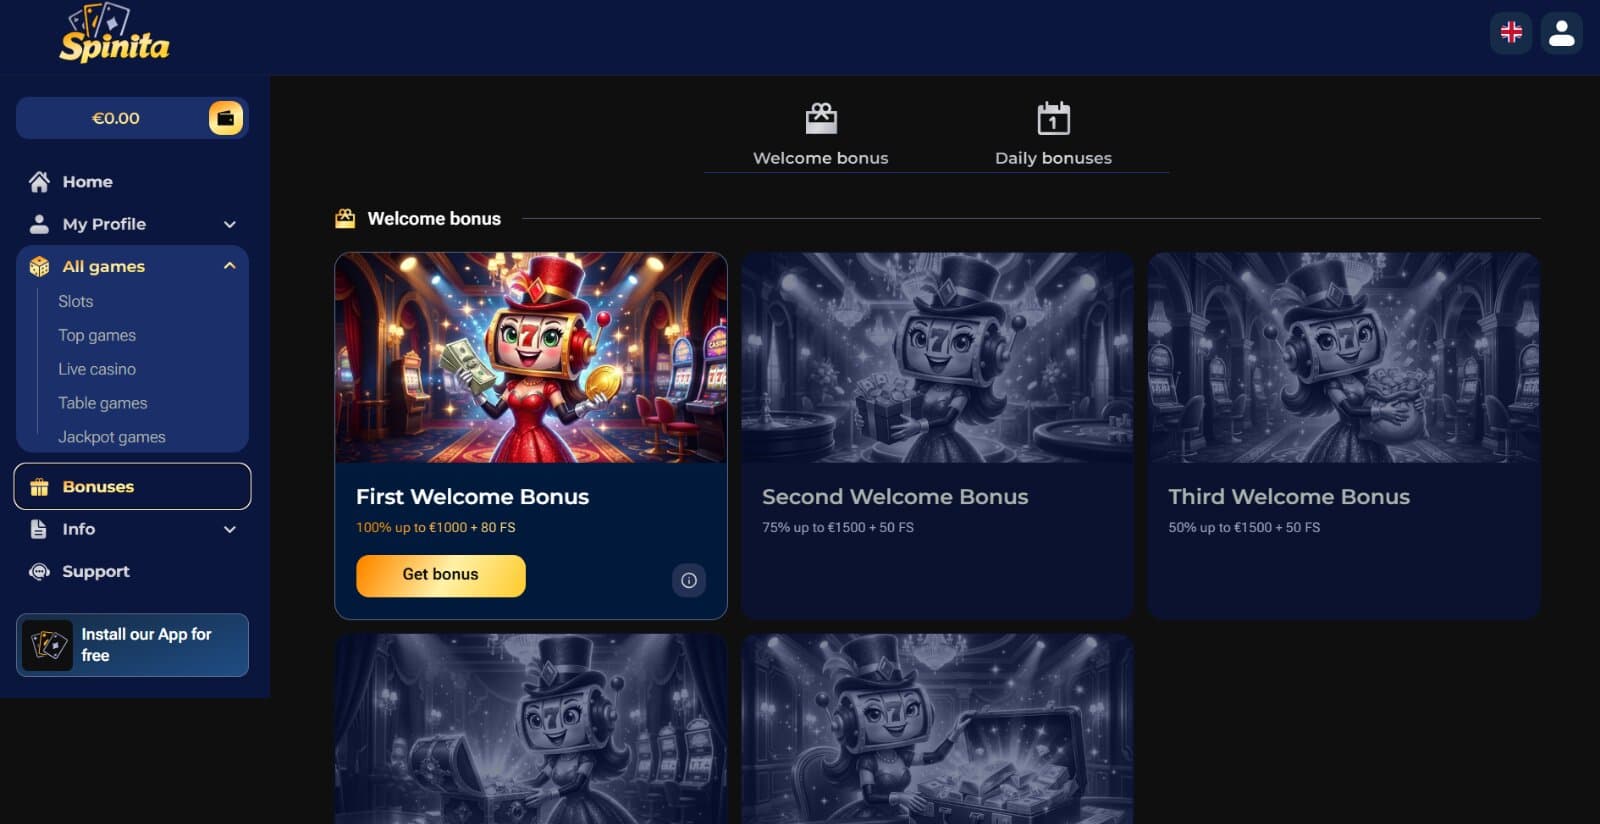Open Top games list
This screenshot has height=824, width=1600.
(97, 335)
